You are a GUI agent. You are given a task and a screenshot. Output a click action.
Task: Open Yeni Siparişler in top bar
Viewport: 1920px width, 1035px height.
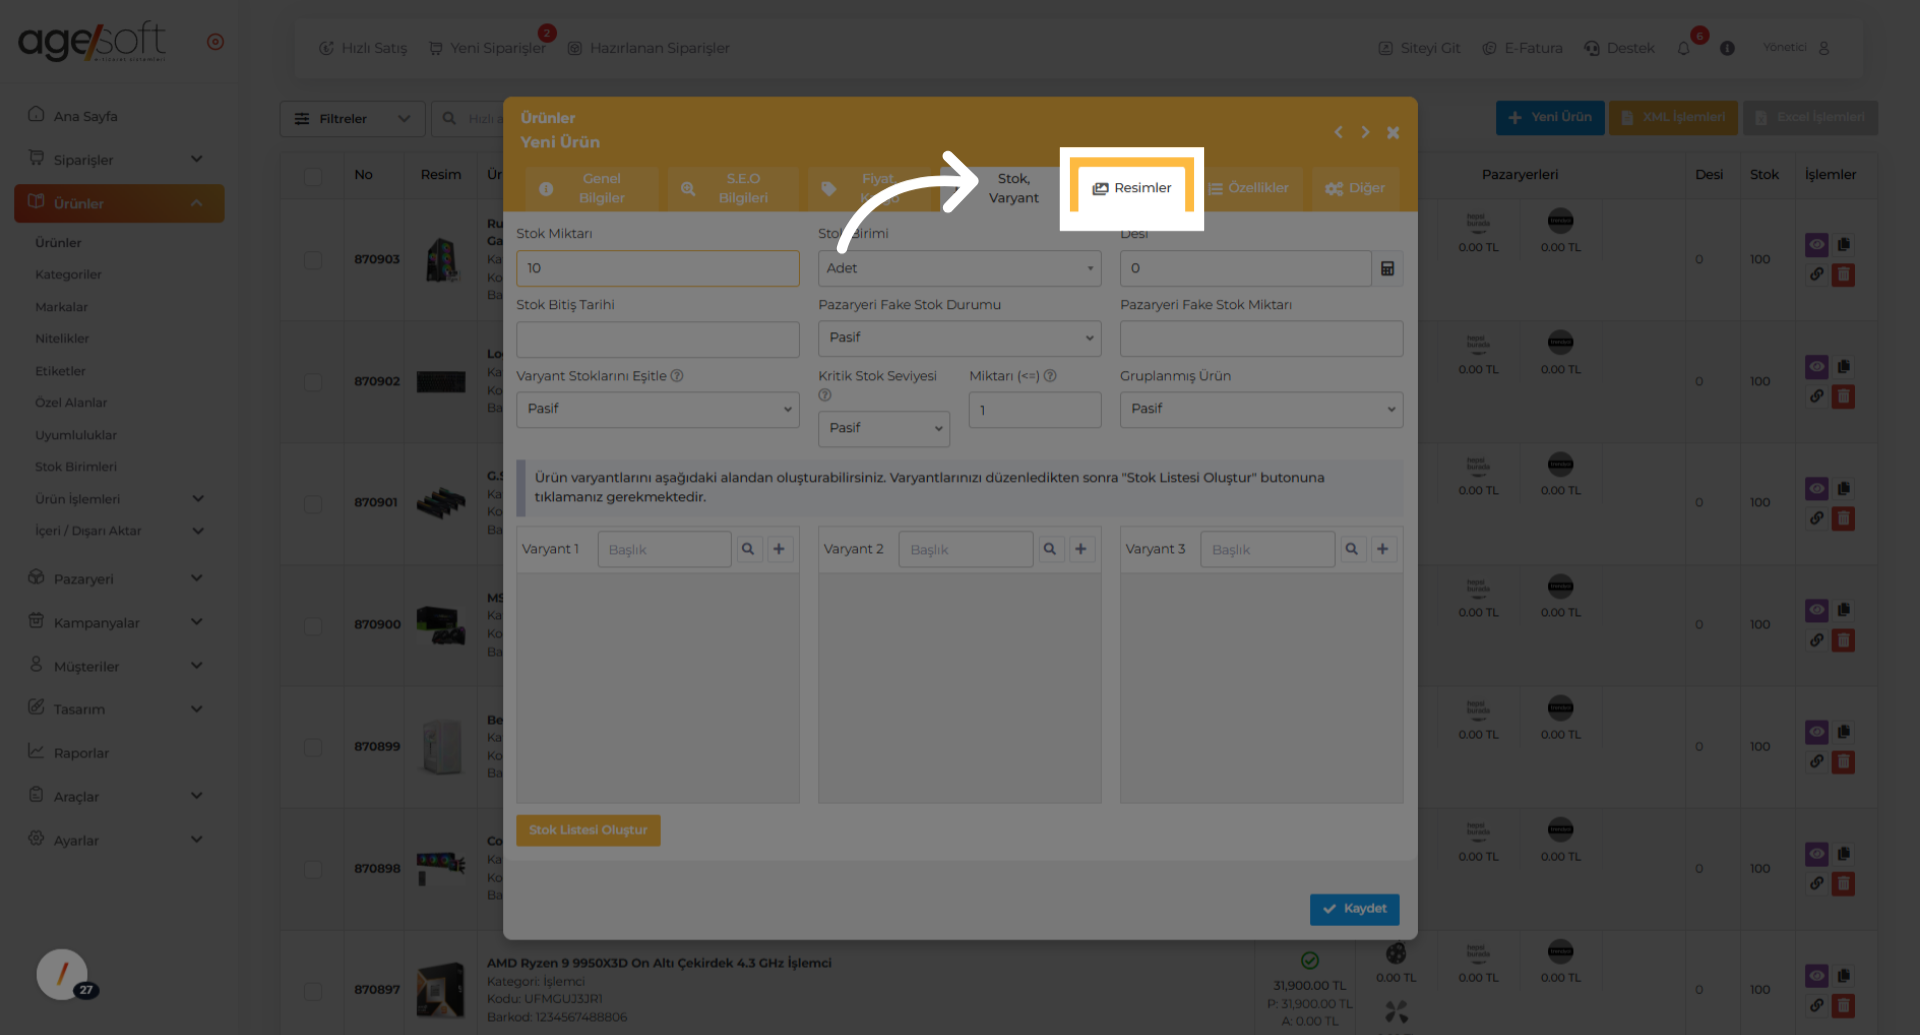tap(487, 48)
